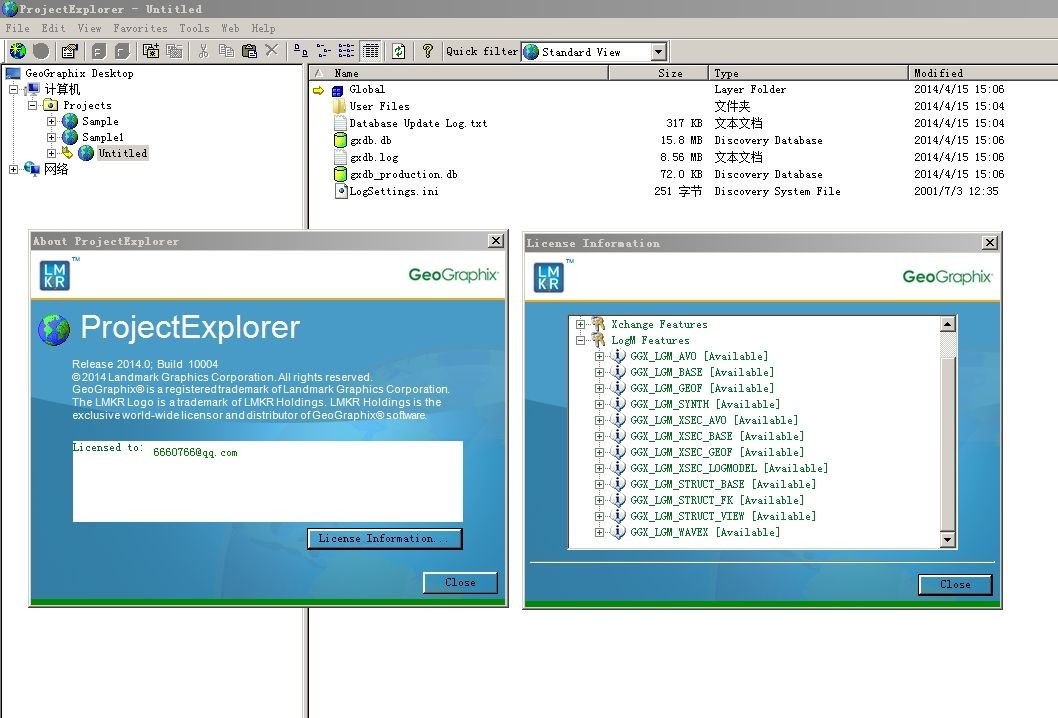Image resolution: width=1058 pixels, height=718 pixels.
Task: Click the gxdb_production.db database icon
Action: (x=341, y=174)
